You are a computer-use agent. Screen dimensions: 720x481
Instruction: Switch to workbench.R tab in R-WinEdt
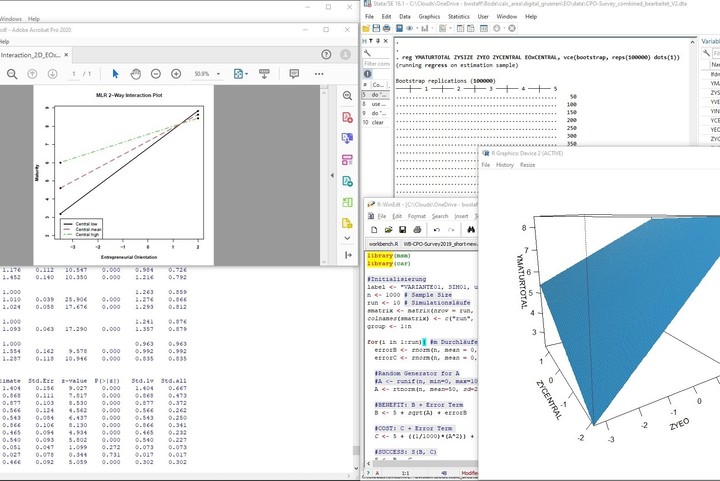point(383,244)
